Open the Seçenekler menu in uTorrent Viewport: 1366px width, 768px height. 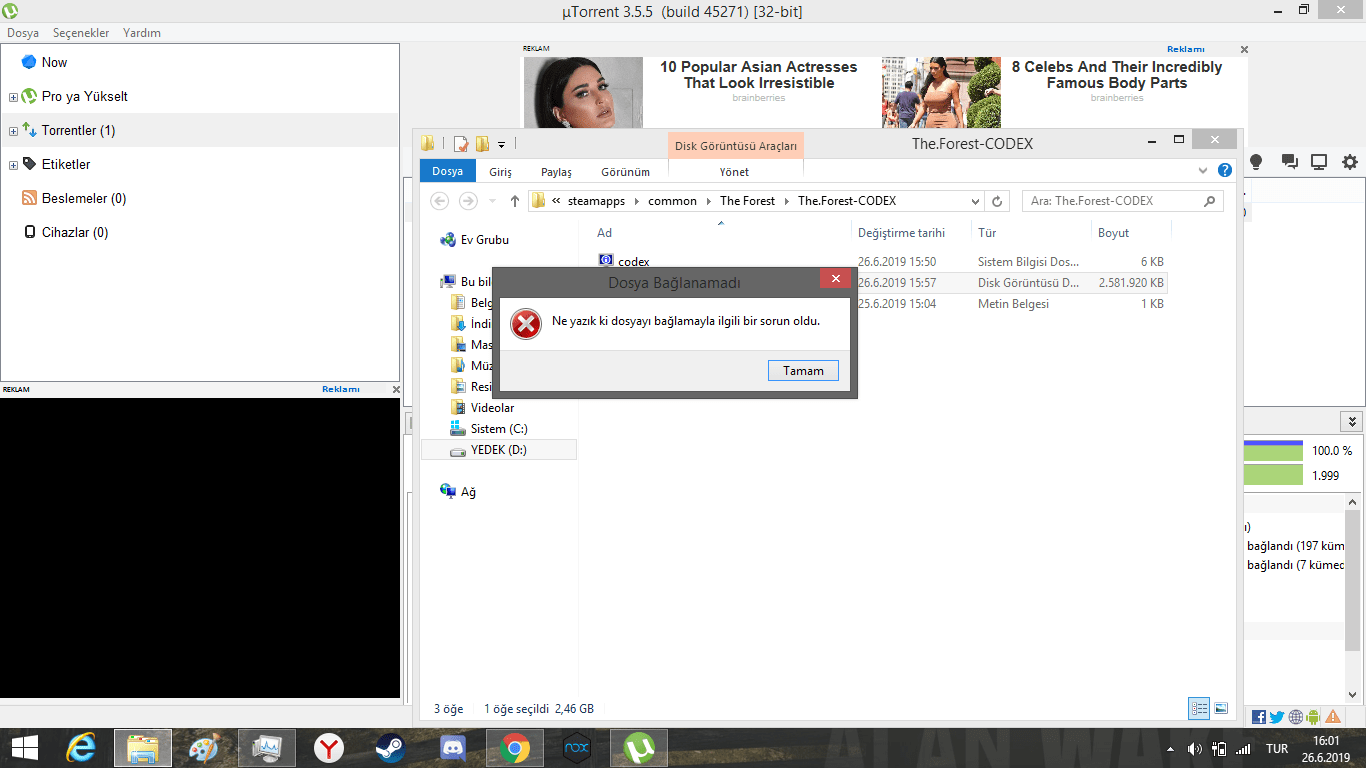click(x=81, y=33)
